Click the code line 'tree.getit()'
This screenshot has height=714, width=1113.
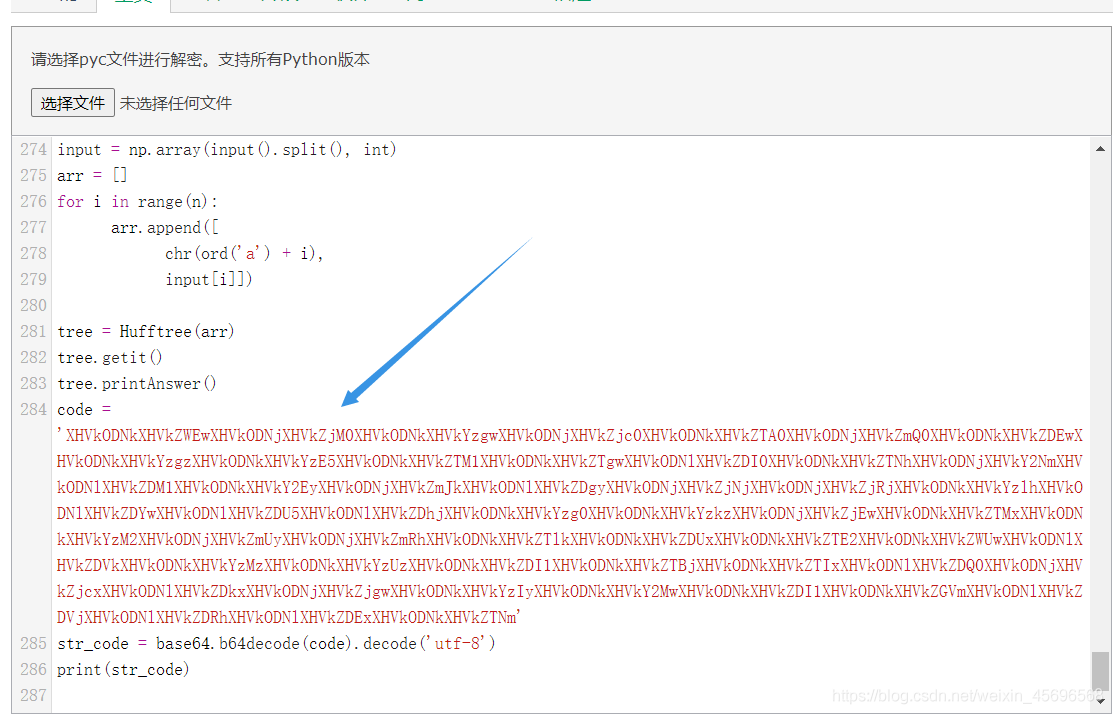(x=109, y=358)
